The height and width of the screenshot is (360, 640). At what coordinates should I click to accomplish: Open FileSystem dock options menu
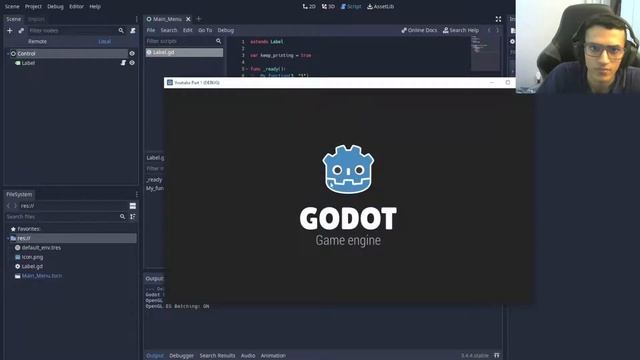coord(137,194)
